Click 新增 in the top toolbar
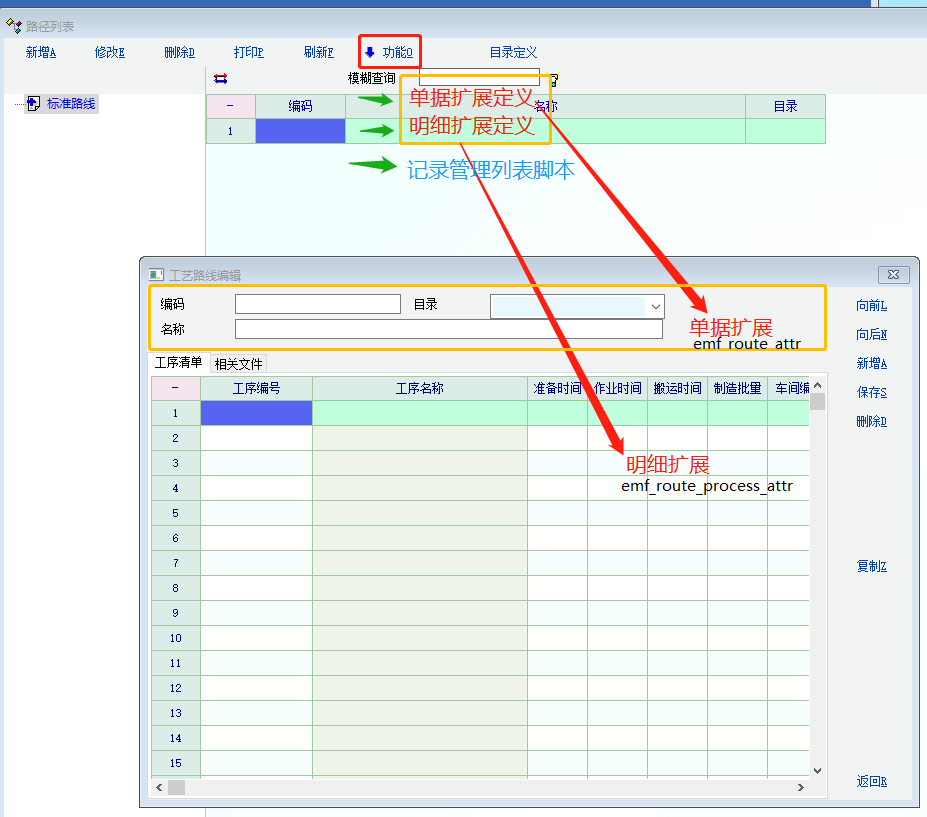 point(41,53)
